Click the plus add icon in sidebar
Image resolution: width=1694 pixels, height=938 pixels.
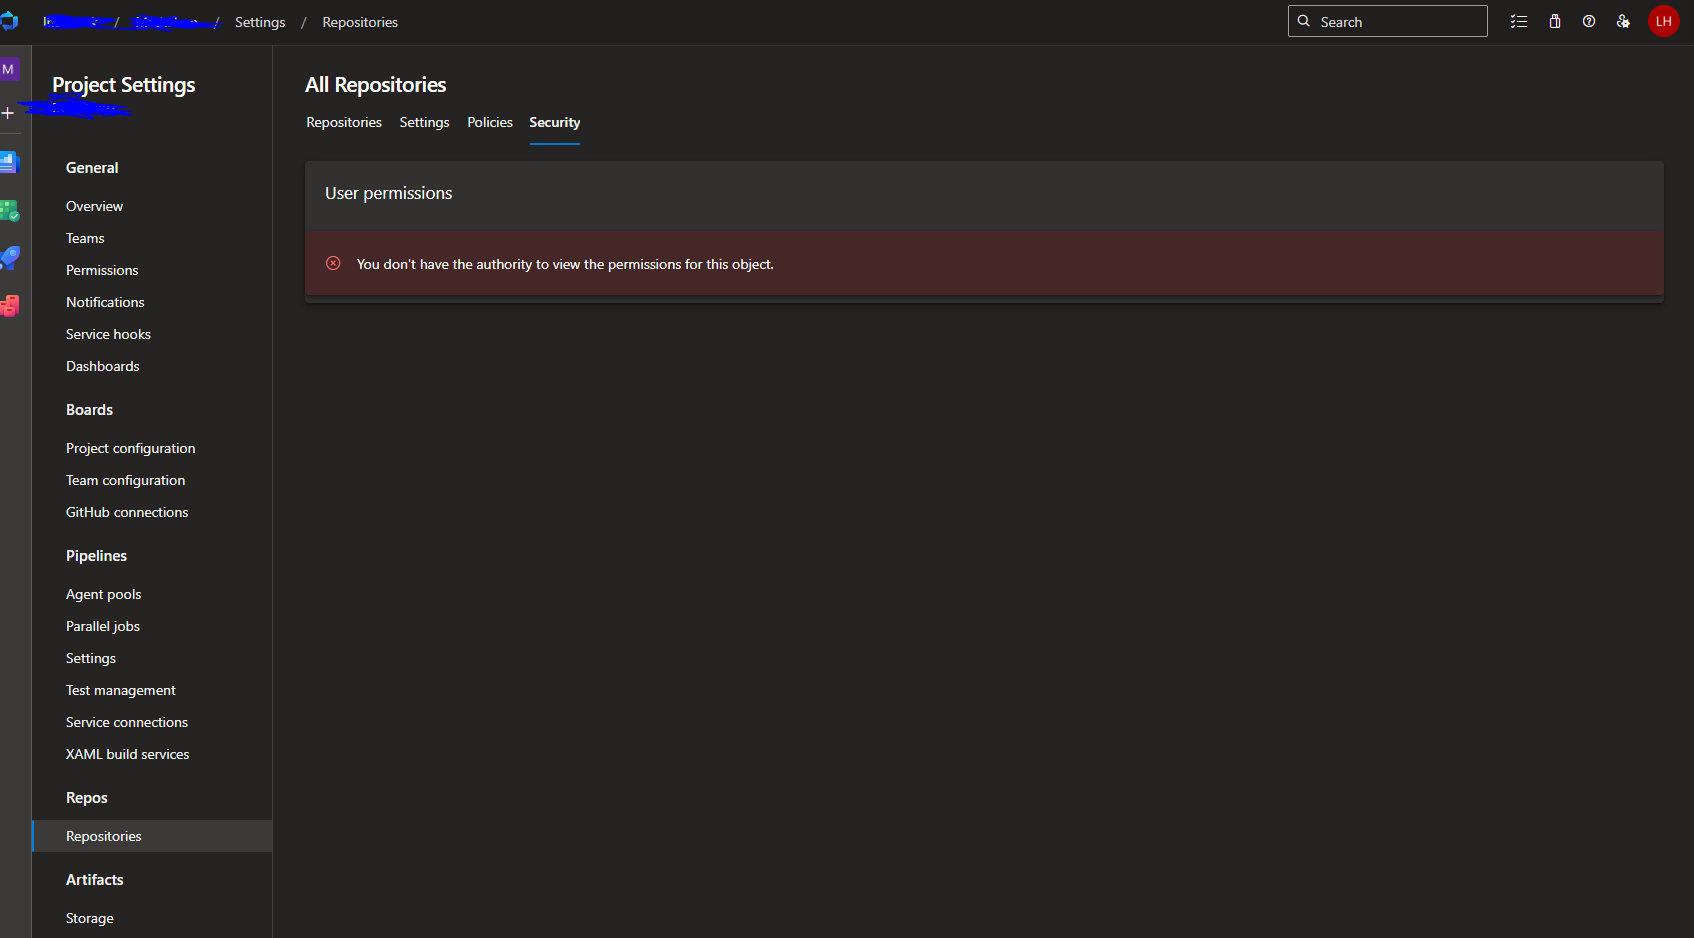tap(8, 113)
